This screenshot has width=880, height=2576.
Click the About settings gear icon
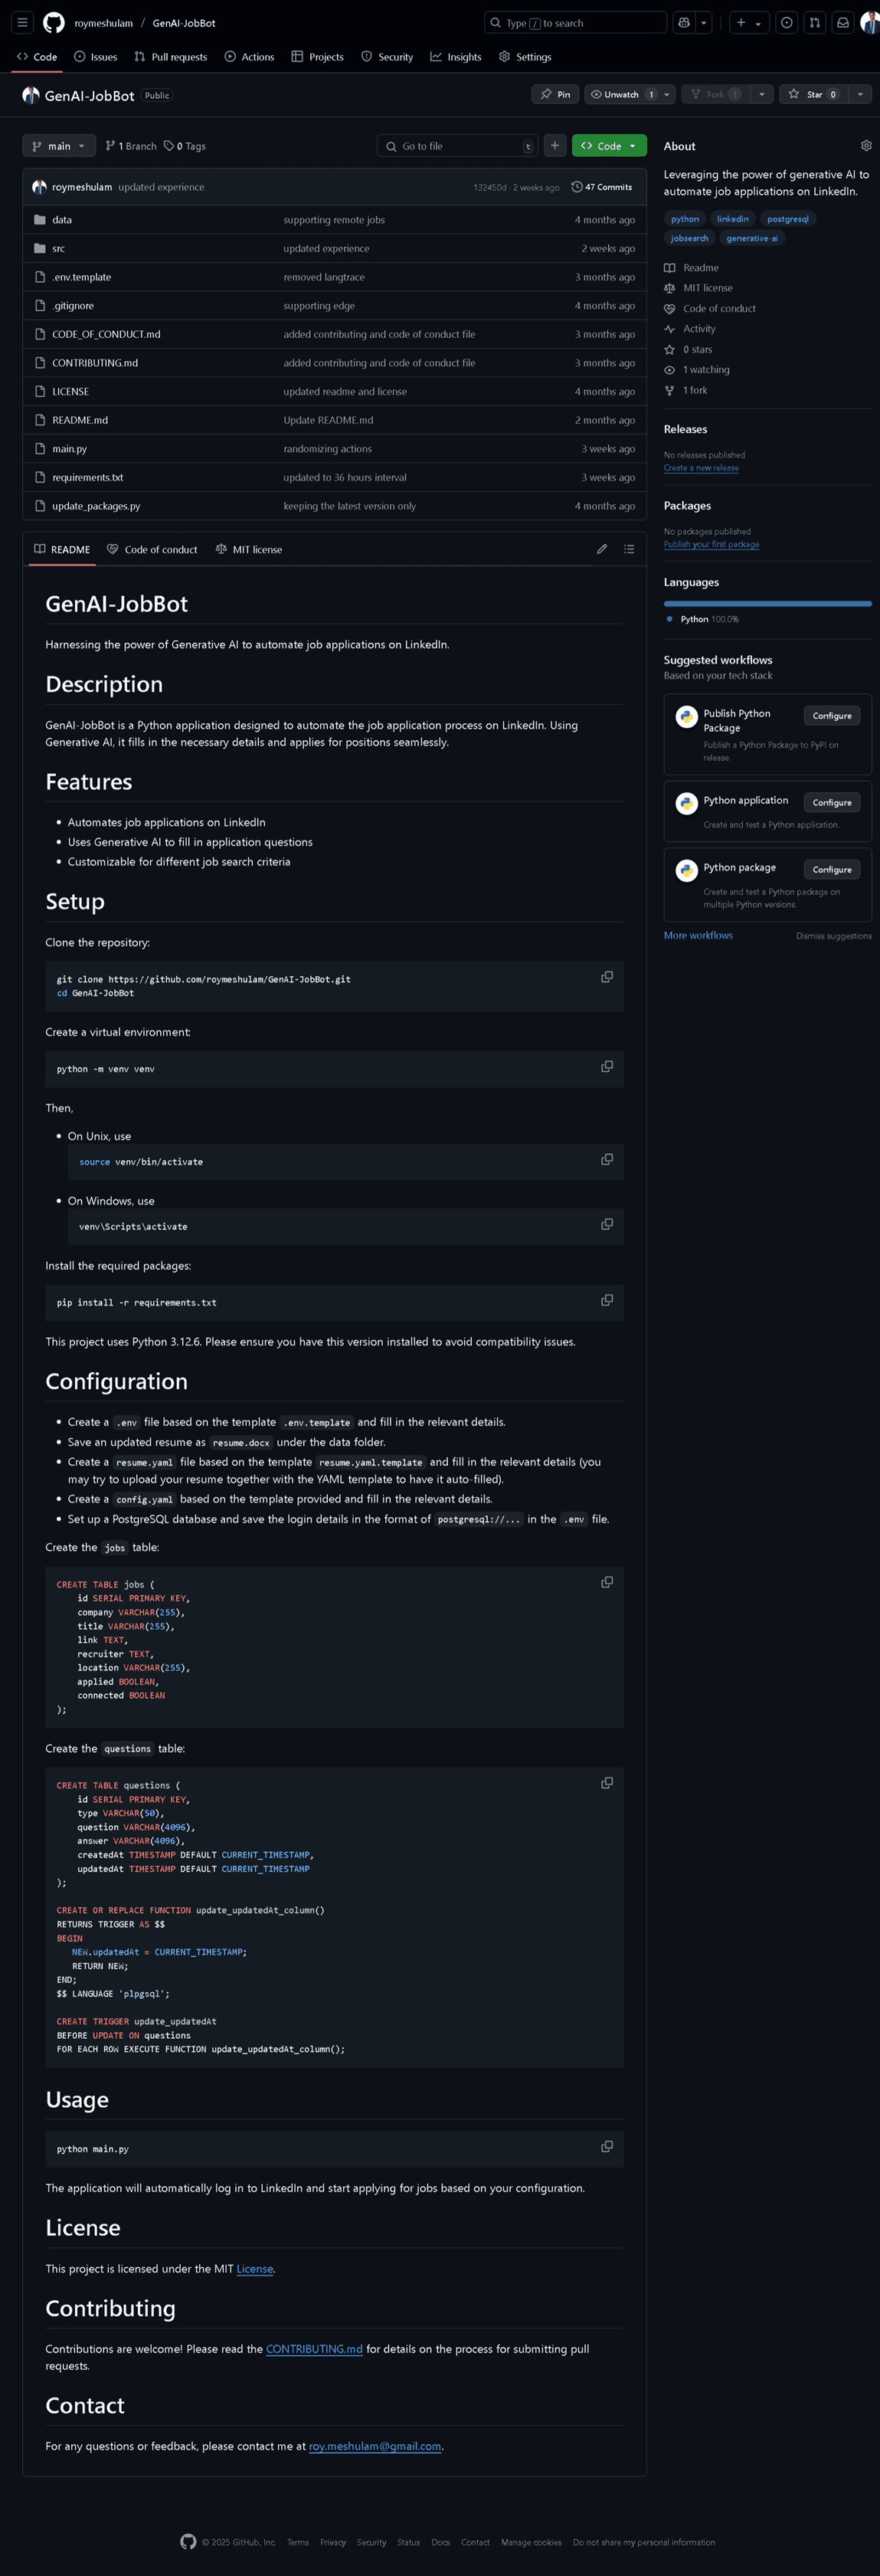pyautogui.click(x=866, y=145)
